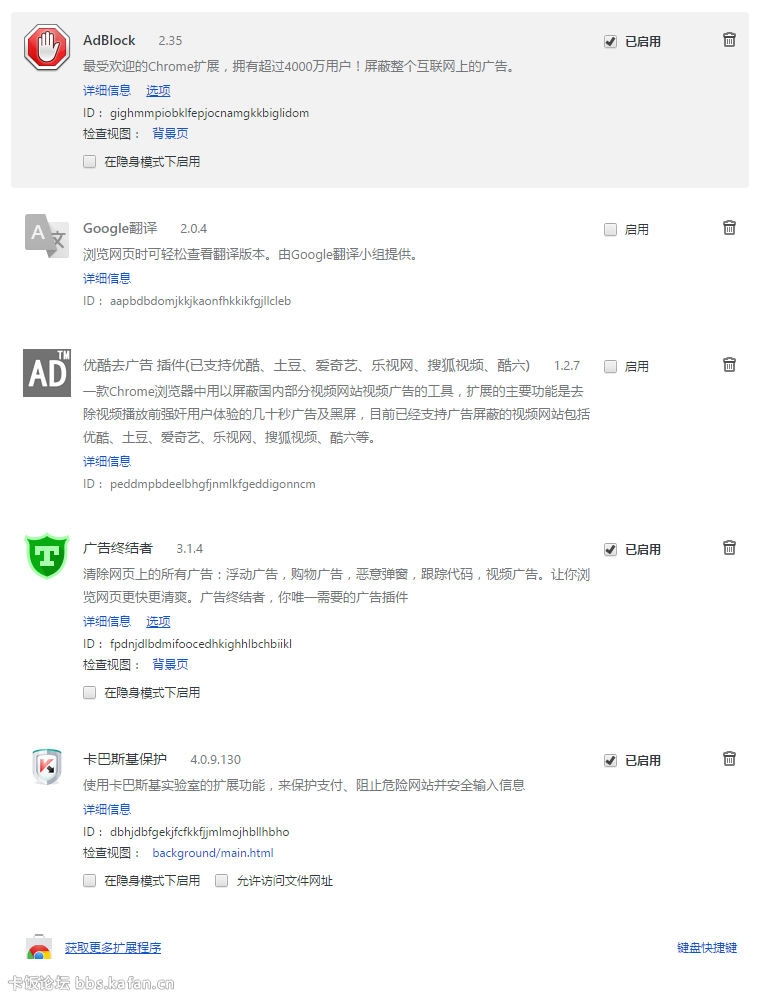Click the 优酷去广告 插件 title text
The width and height of the screenshot is (768, 999).
[x=307, y=365]
